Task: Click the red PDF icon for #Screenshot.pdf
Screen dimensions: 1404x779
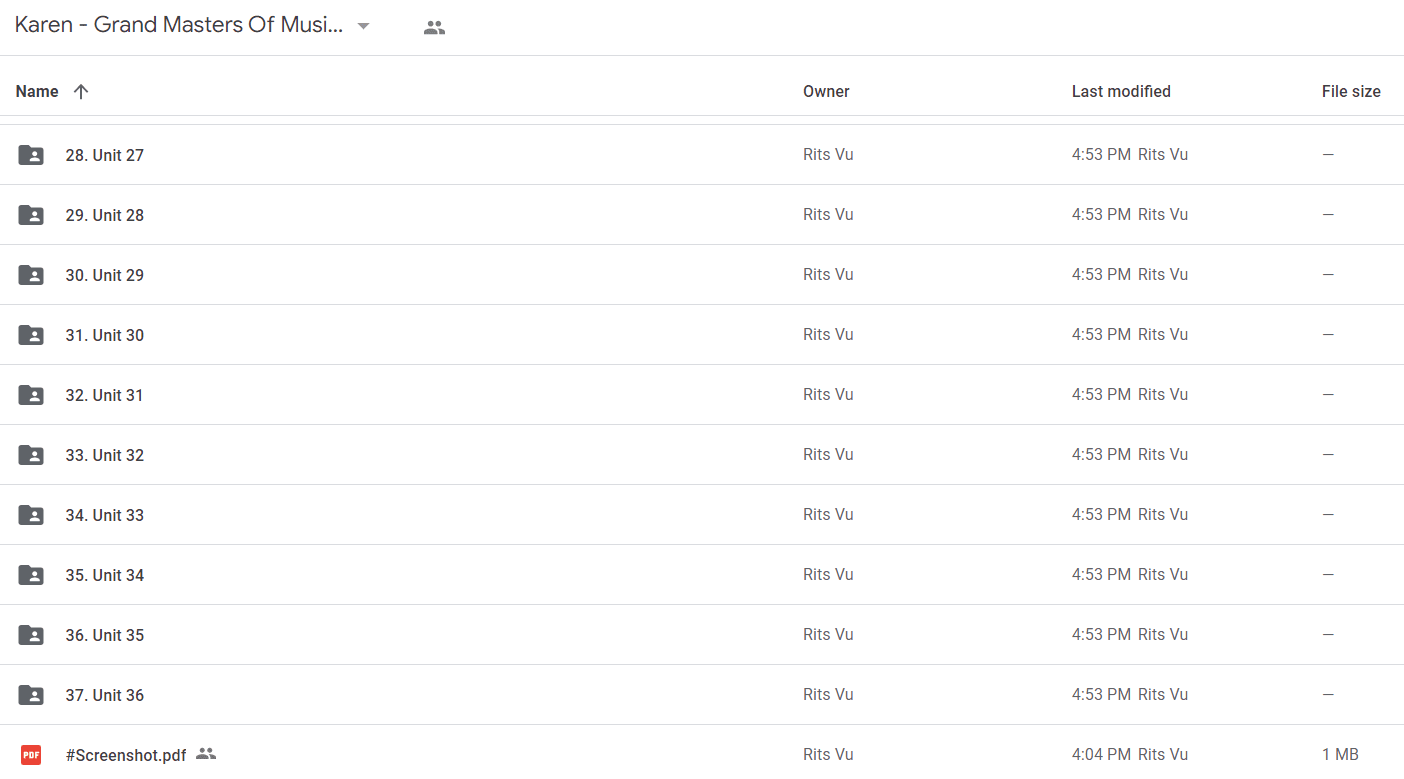Action: [x=31, y=755]
